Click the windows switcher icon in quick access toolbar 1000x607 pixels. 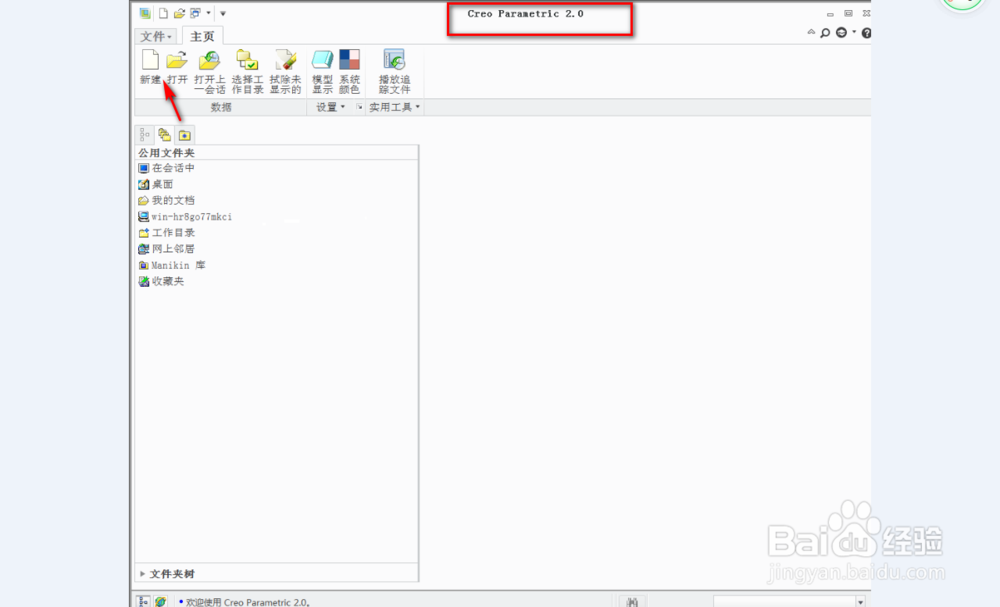(x=195, y=13)
